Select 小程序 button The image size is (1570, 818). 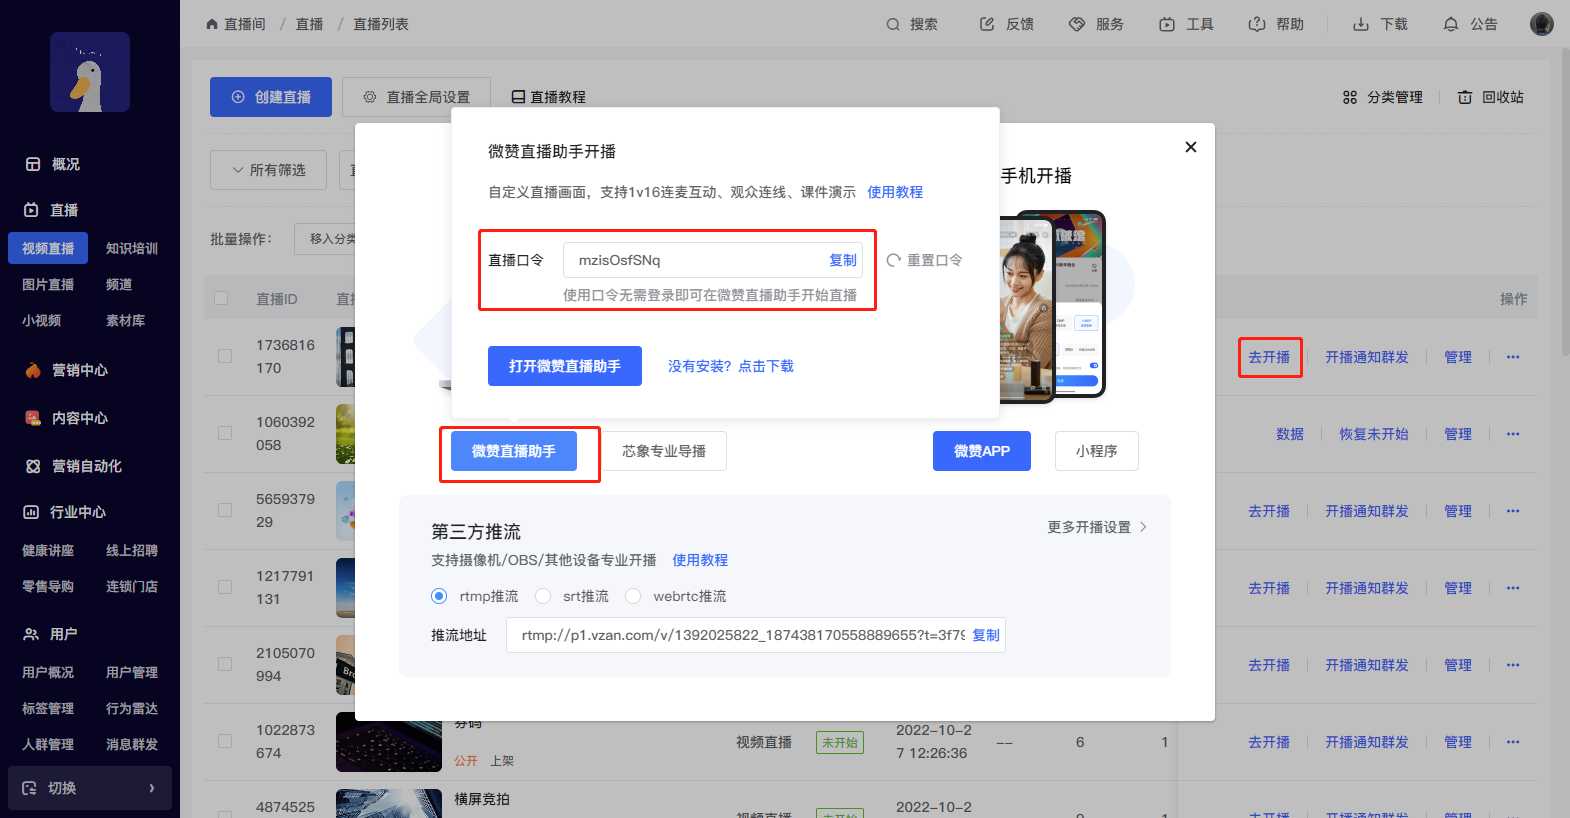pyautogui.click(x=1097, y=451)
